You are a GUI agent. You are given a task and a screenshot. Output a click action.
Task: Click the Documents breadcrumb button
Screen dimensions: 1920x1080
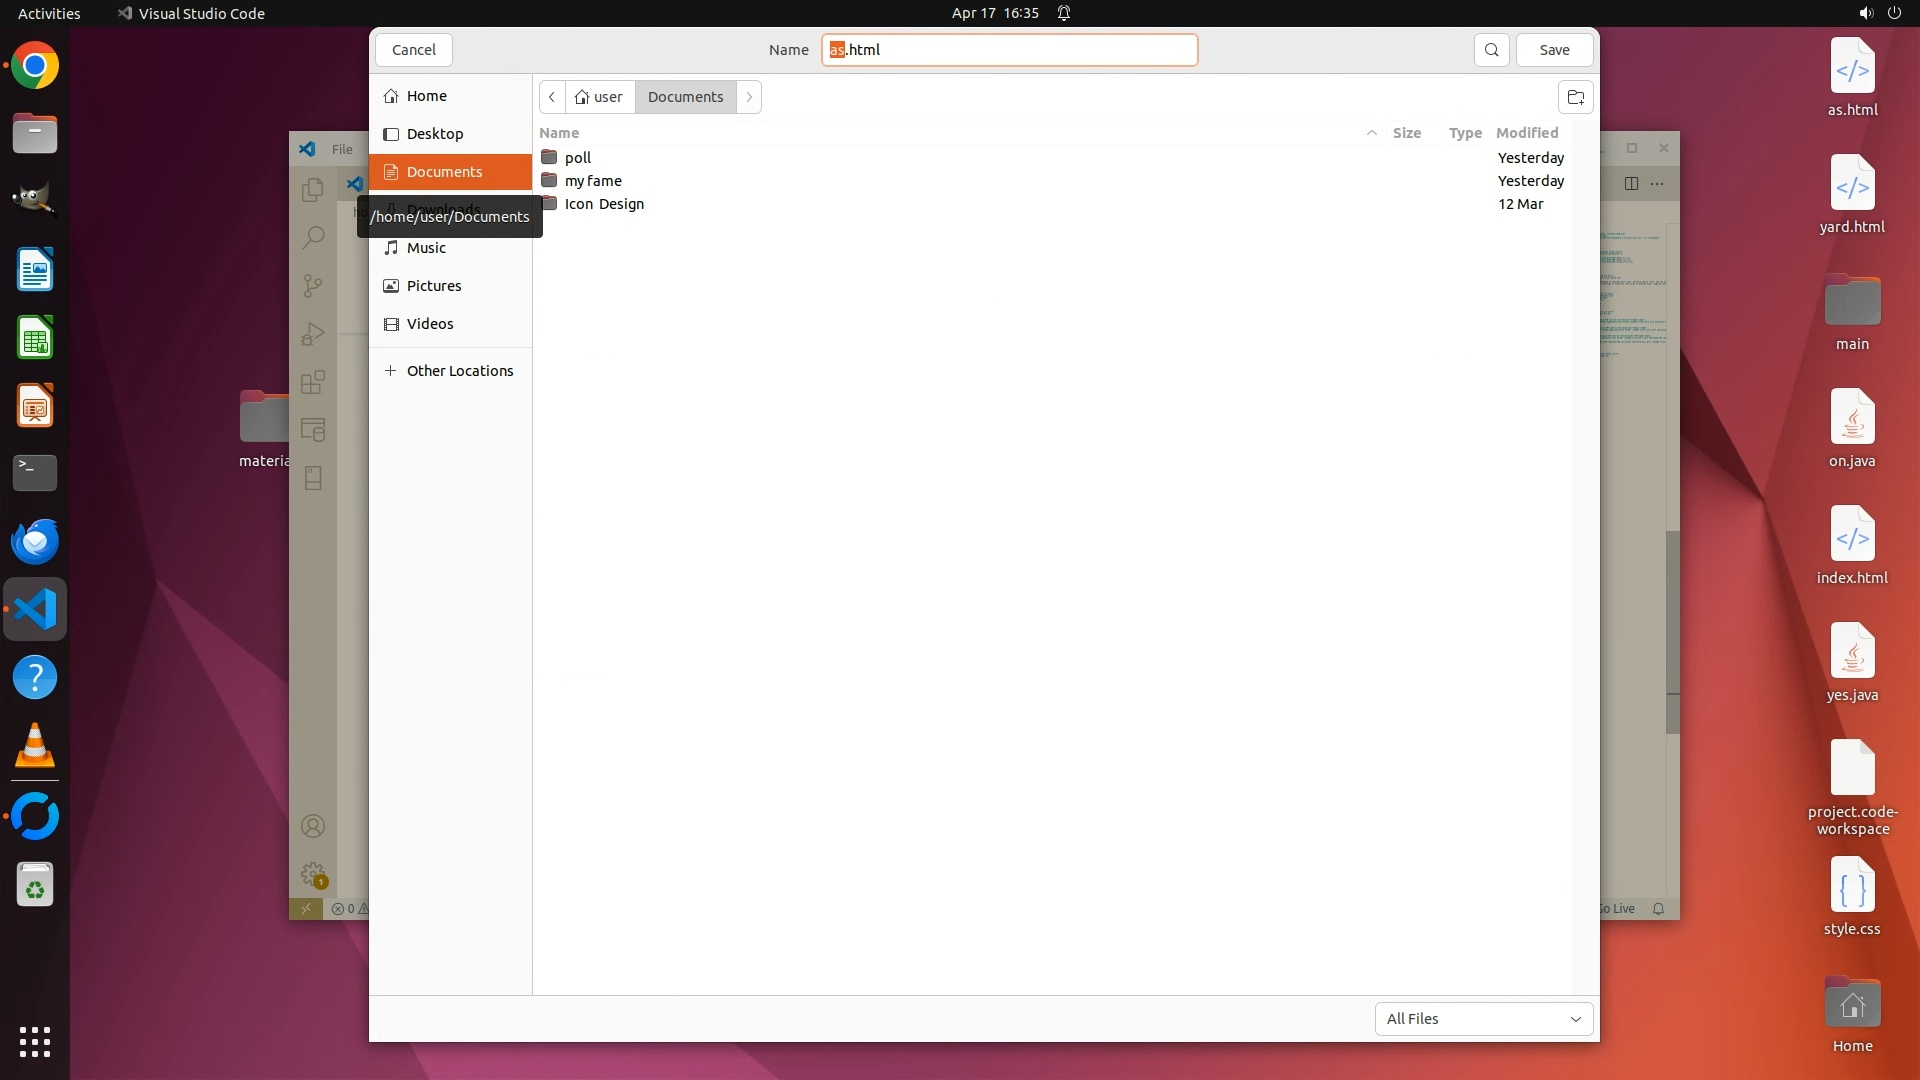tap(685, 97)
